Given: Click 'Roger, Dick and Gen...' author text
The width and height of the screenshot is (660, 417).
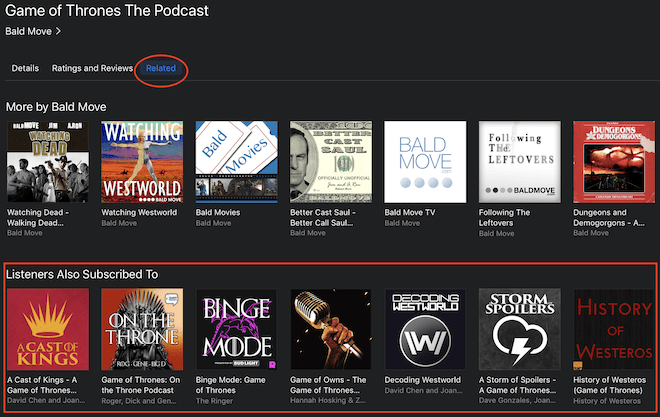Looking at the screenshot, I should tap(139, 401).
